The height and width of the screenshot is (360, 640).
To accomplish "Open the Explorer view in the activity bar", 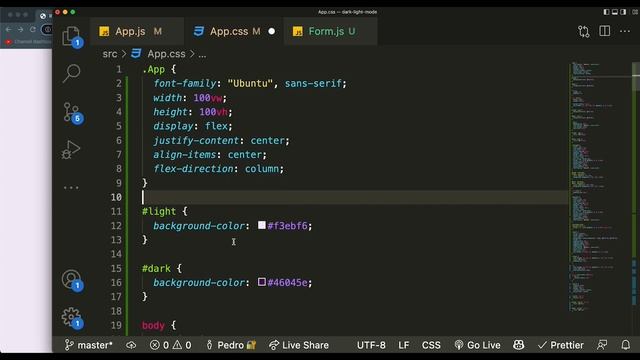I will [x=72, y=36].
